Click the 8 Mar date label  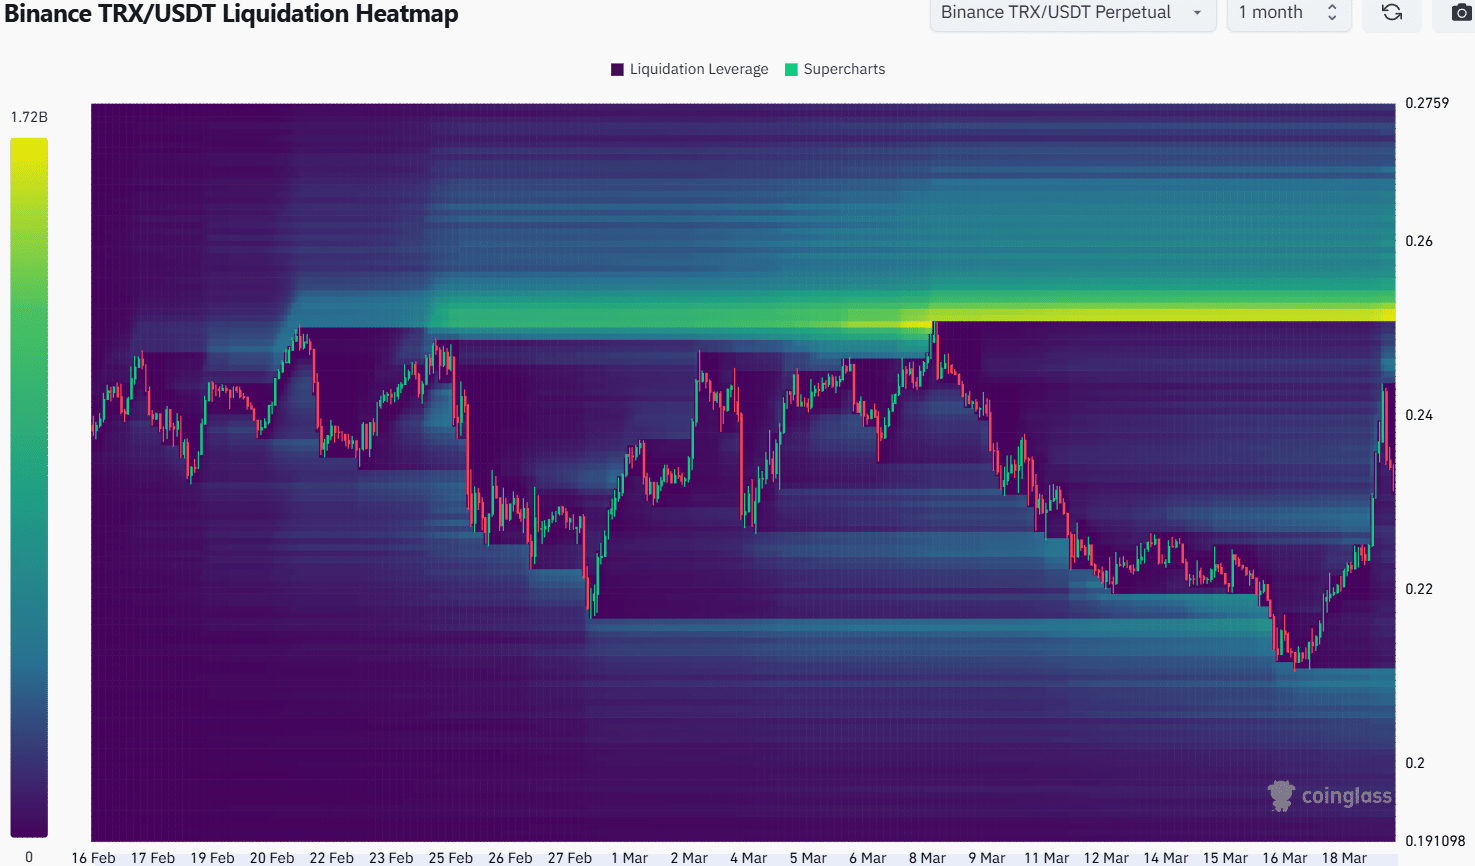point(927,858)
